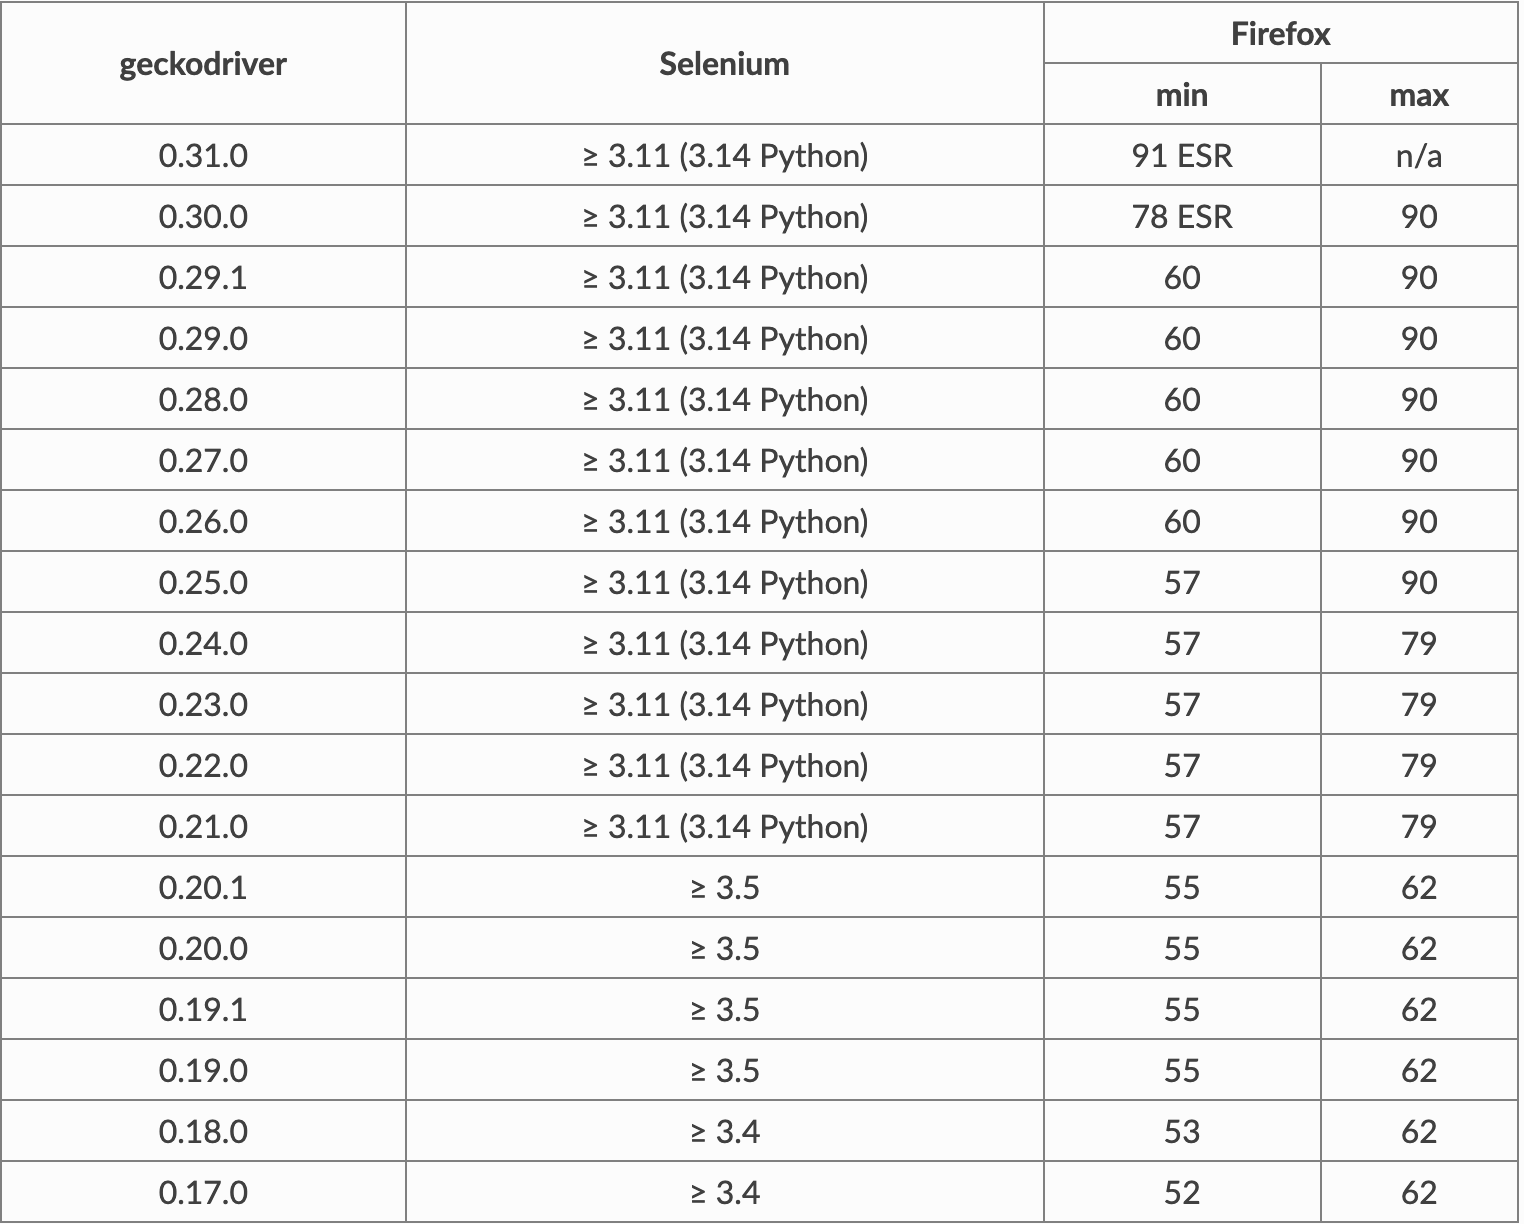This screenshot has height=1224, width=1524.
Task: Click the min subheader under Firefox
Action: (x=1182, y=95)
